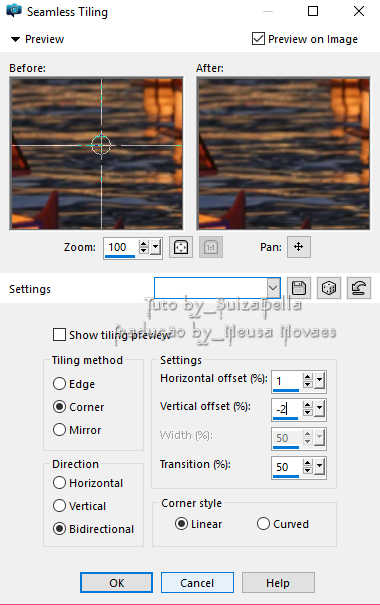Viewport: 380px width, 605px height.
Task: Enable Show tiling preview checkbox
Action: (x=59, y=335)
